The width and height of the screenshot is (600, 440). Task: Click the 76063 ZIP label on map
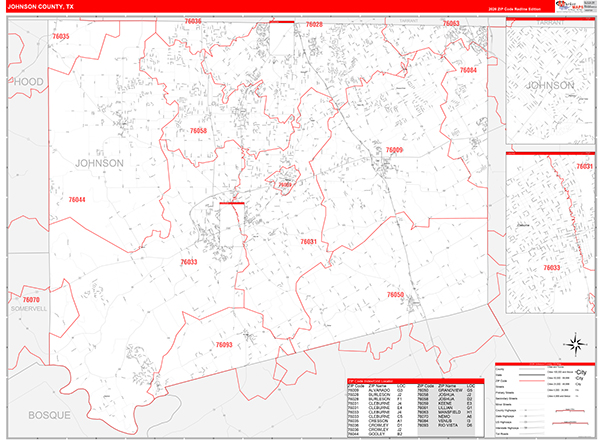coord(451,23)
